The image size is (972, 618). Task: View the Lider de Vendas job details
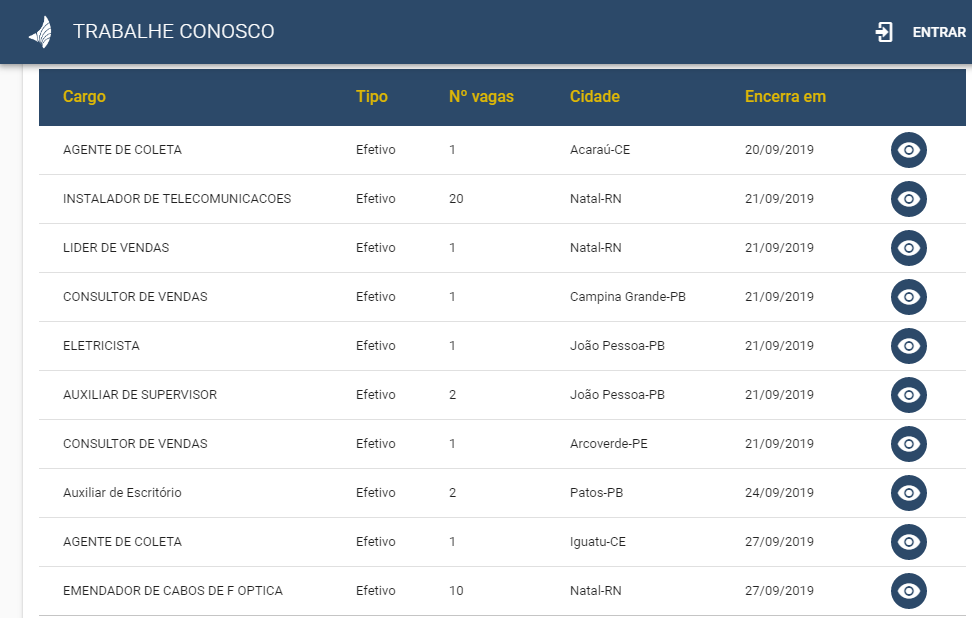click(908, 248)
